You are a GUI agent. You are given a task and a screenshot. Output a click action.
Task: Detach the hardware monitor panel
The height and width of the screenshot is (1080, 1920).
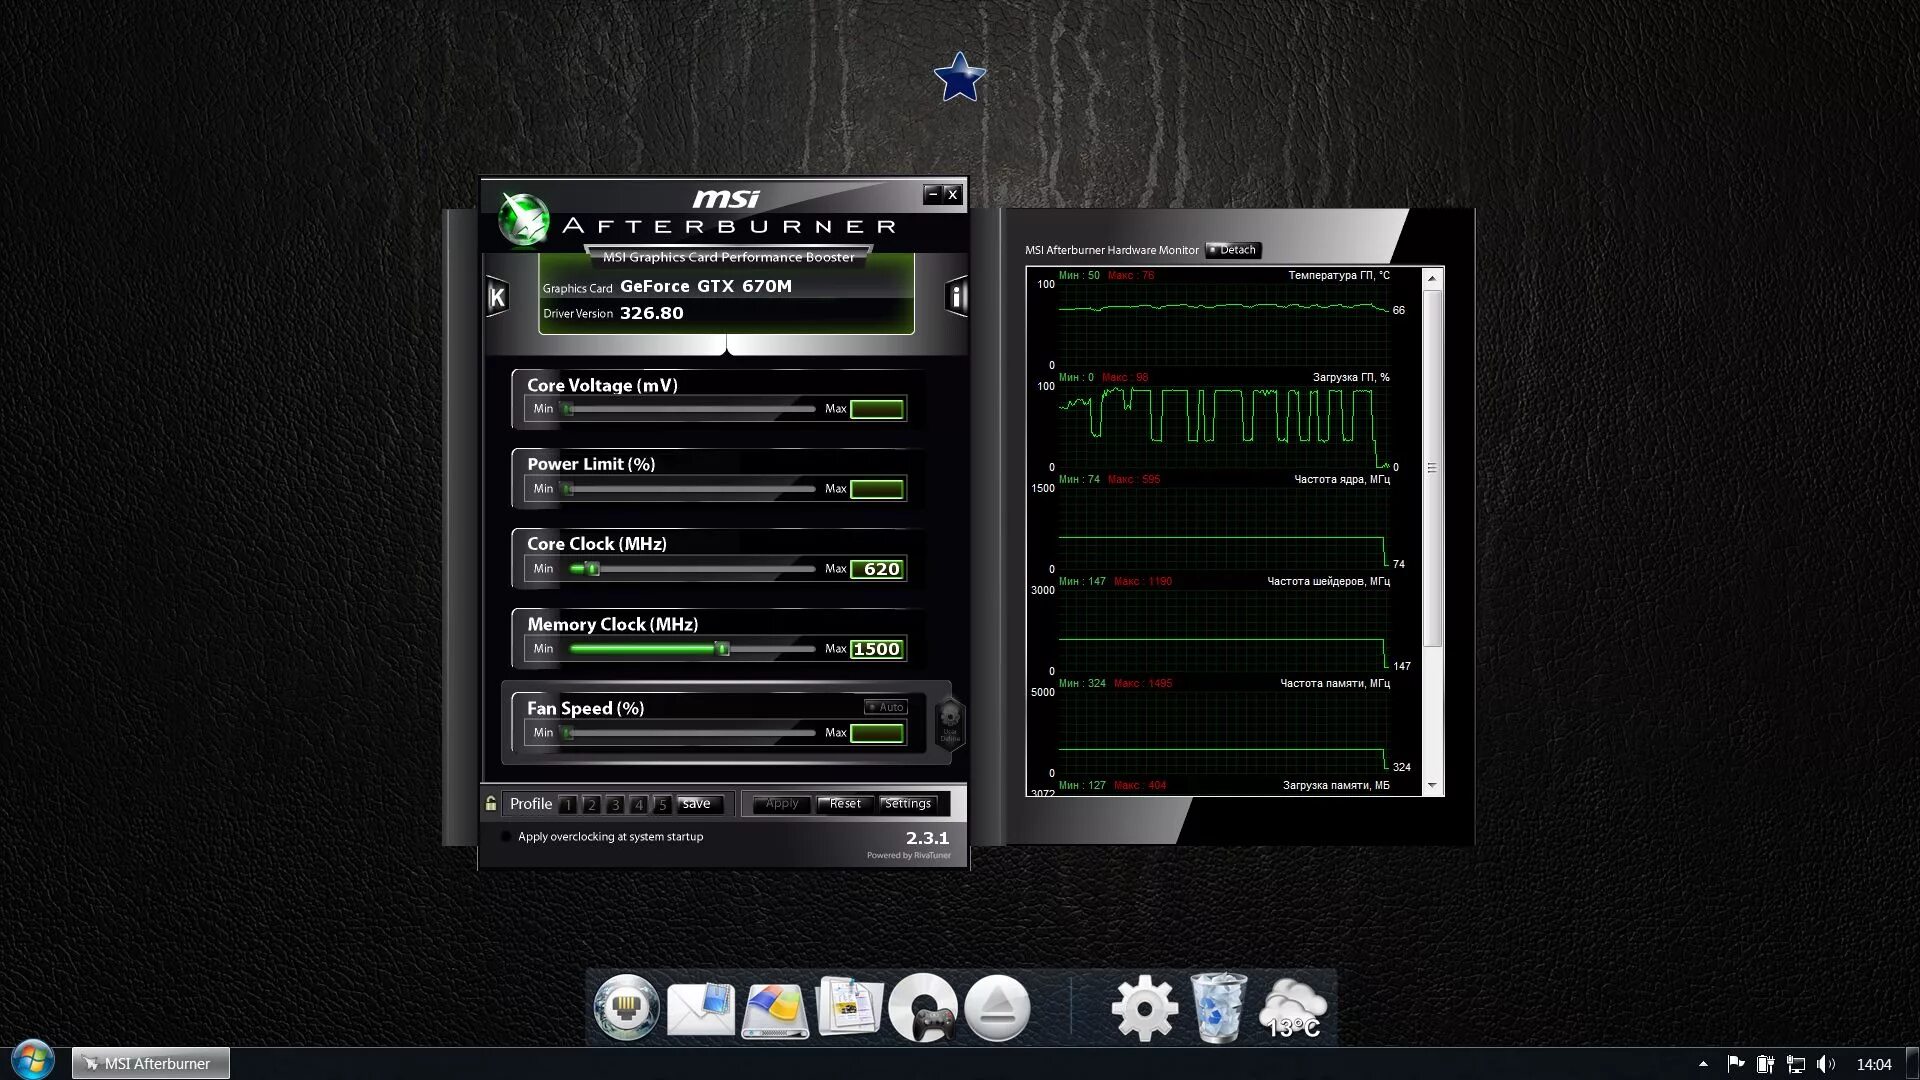(x=1233, y=250)
